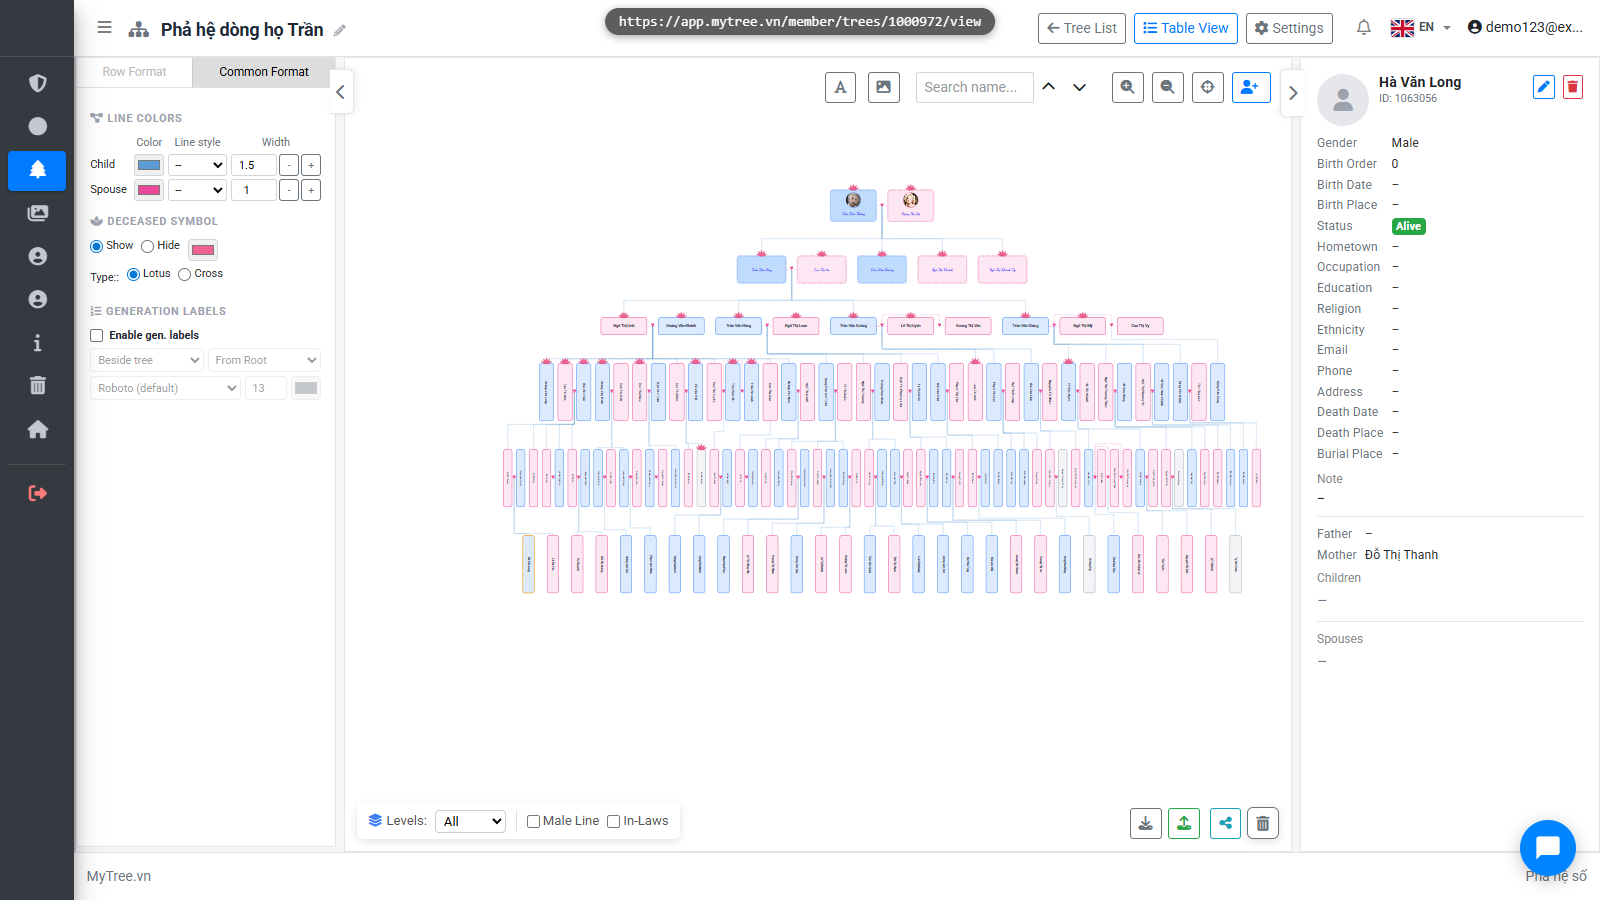Toggle In-Laws checkbox
Viewport: 1600px width, 900px height.
[x=614, y=822]
